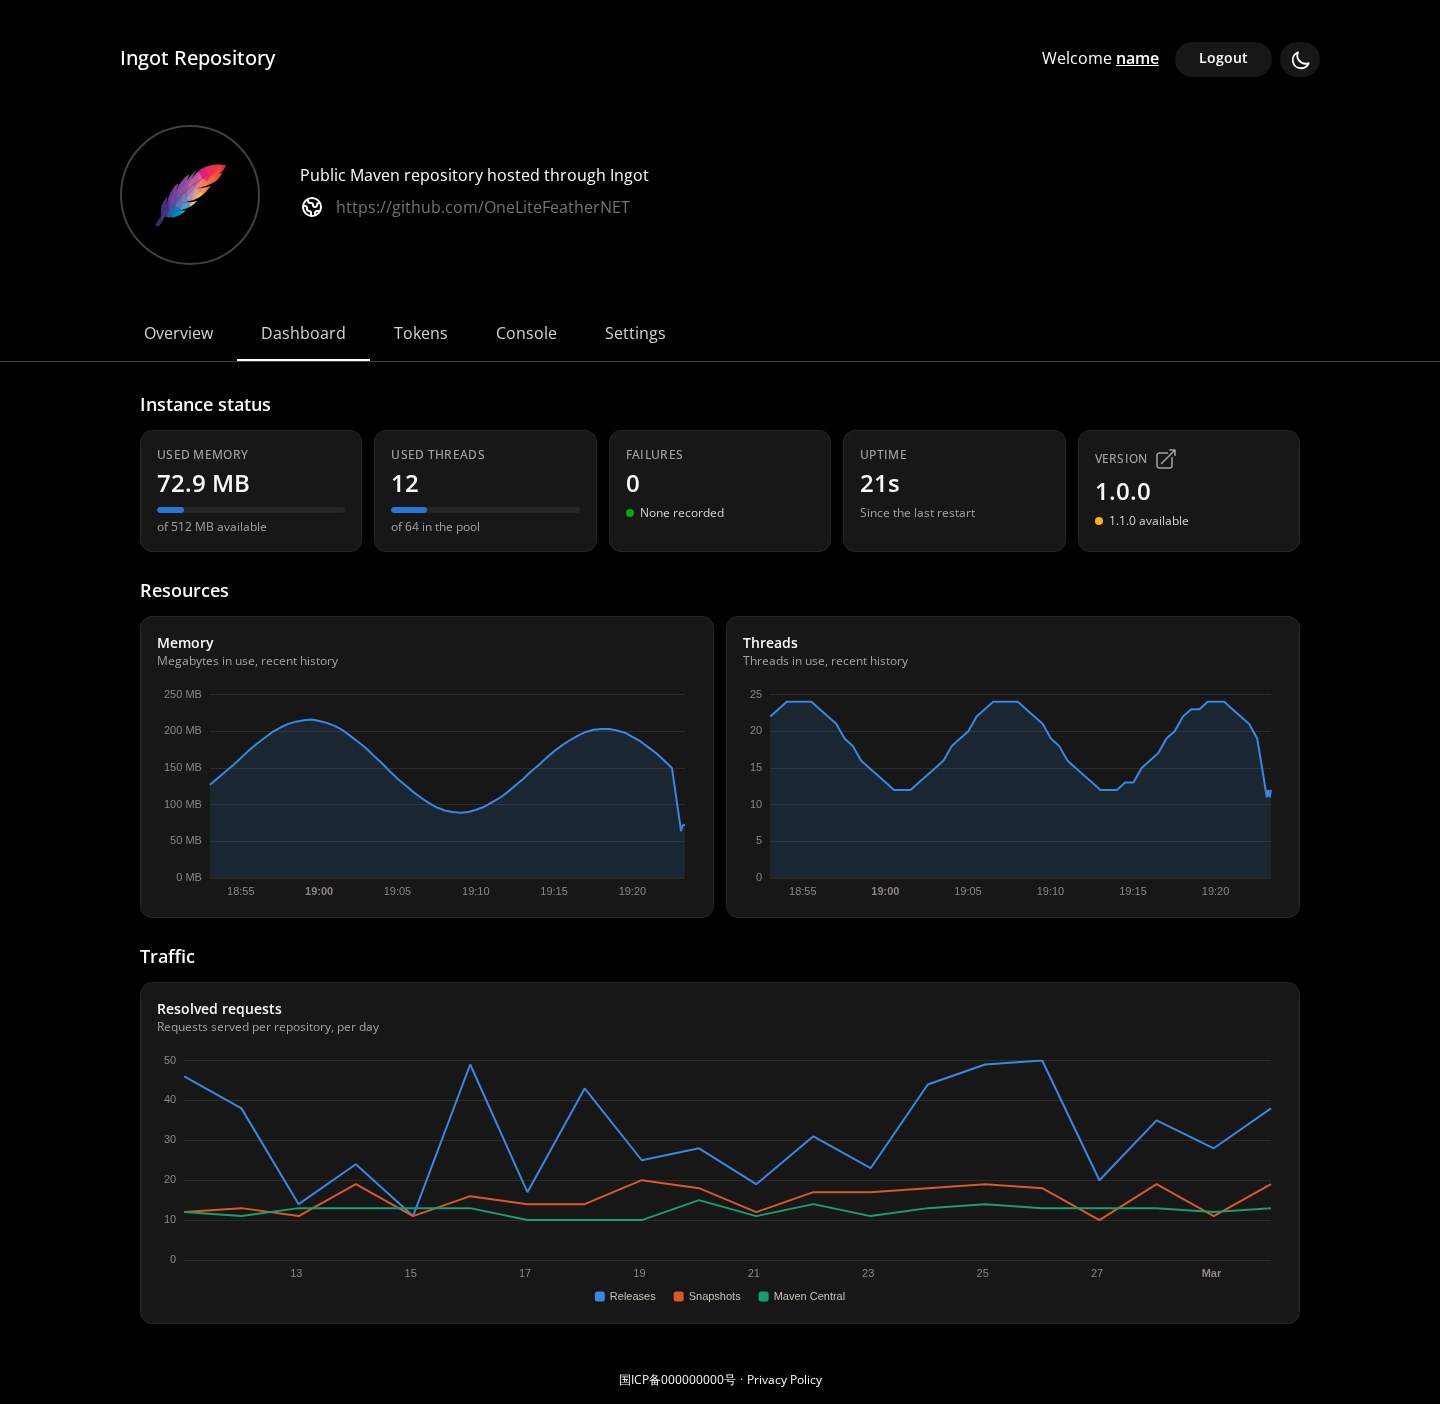Click 'of 64 in the pool' text
Image resolution: width=1440 pixels, height=1404 pixels.
click(435, 527)
